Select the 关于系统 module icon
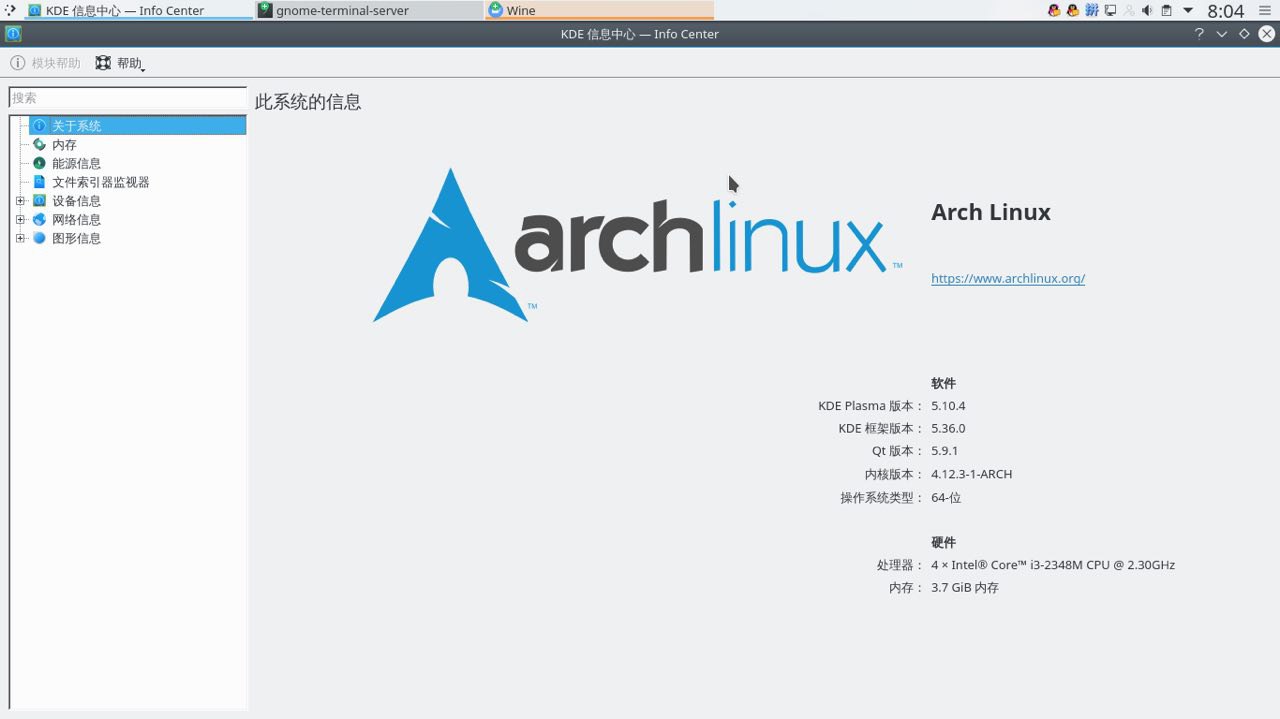 tap(40, 126)
